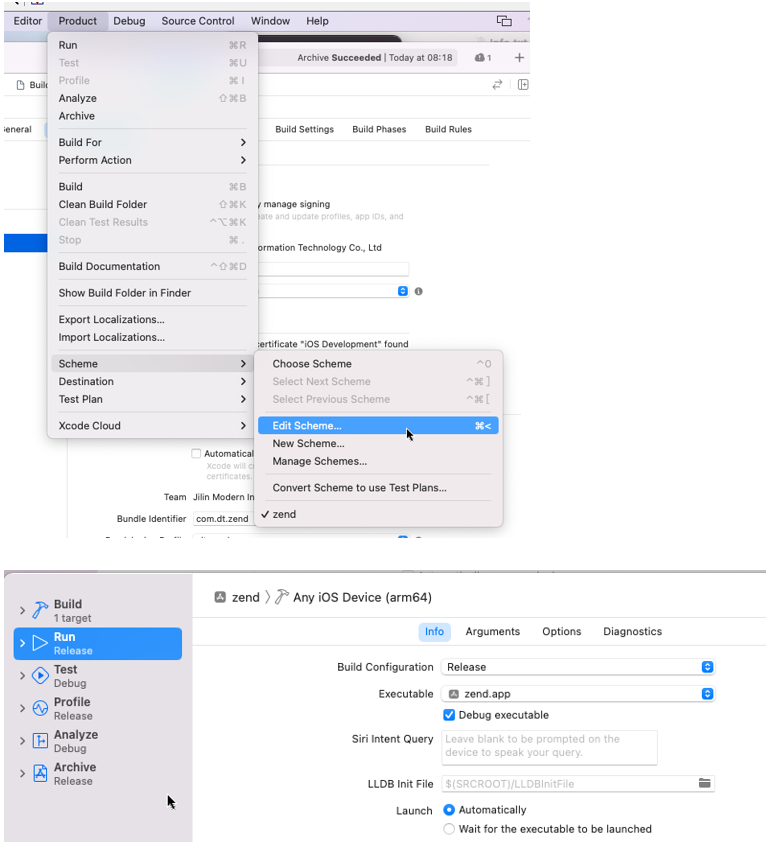Choose Edit Scheme… from the submenu
Image resolution: width=774 pixels, height=842 pixels.
pyautogui.click(x=307, y=426)
